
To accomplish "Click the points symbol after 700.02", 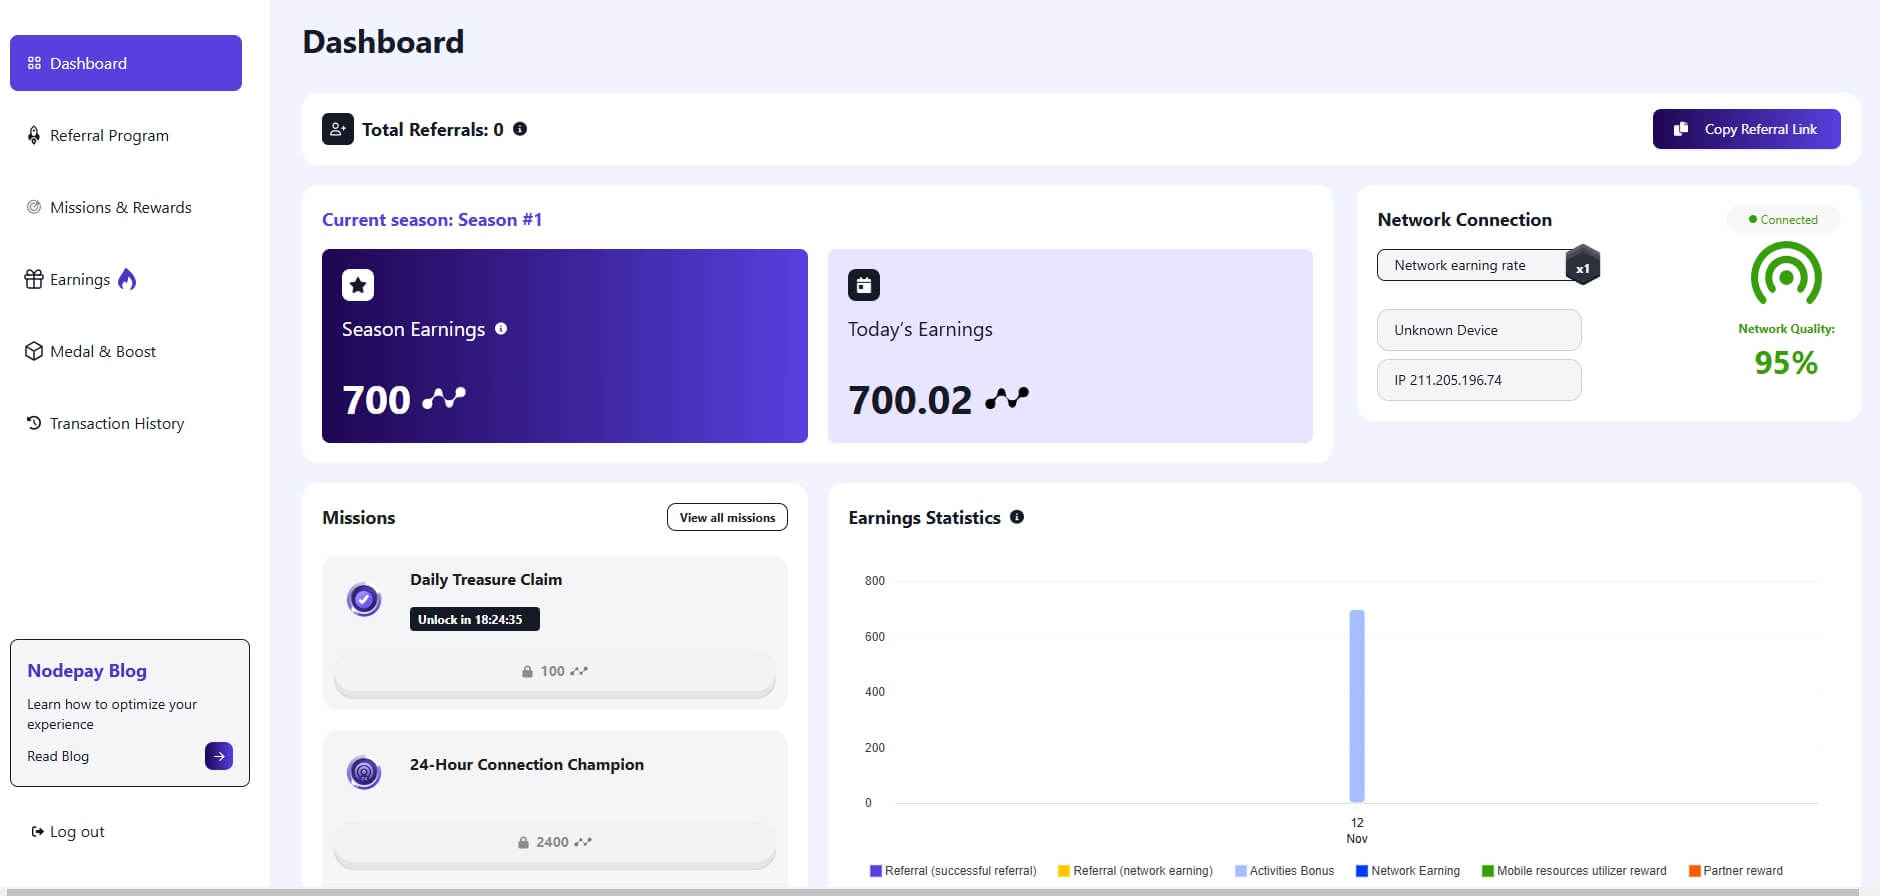I will pos(1007,399).
